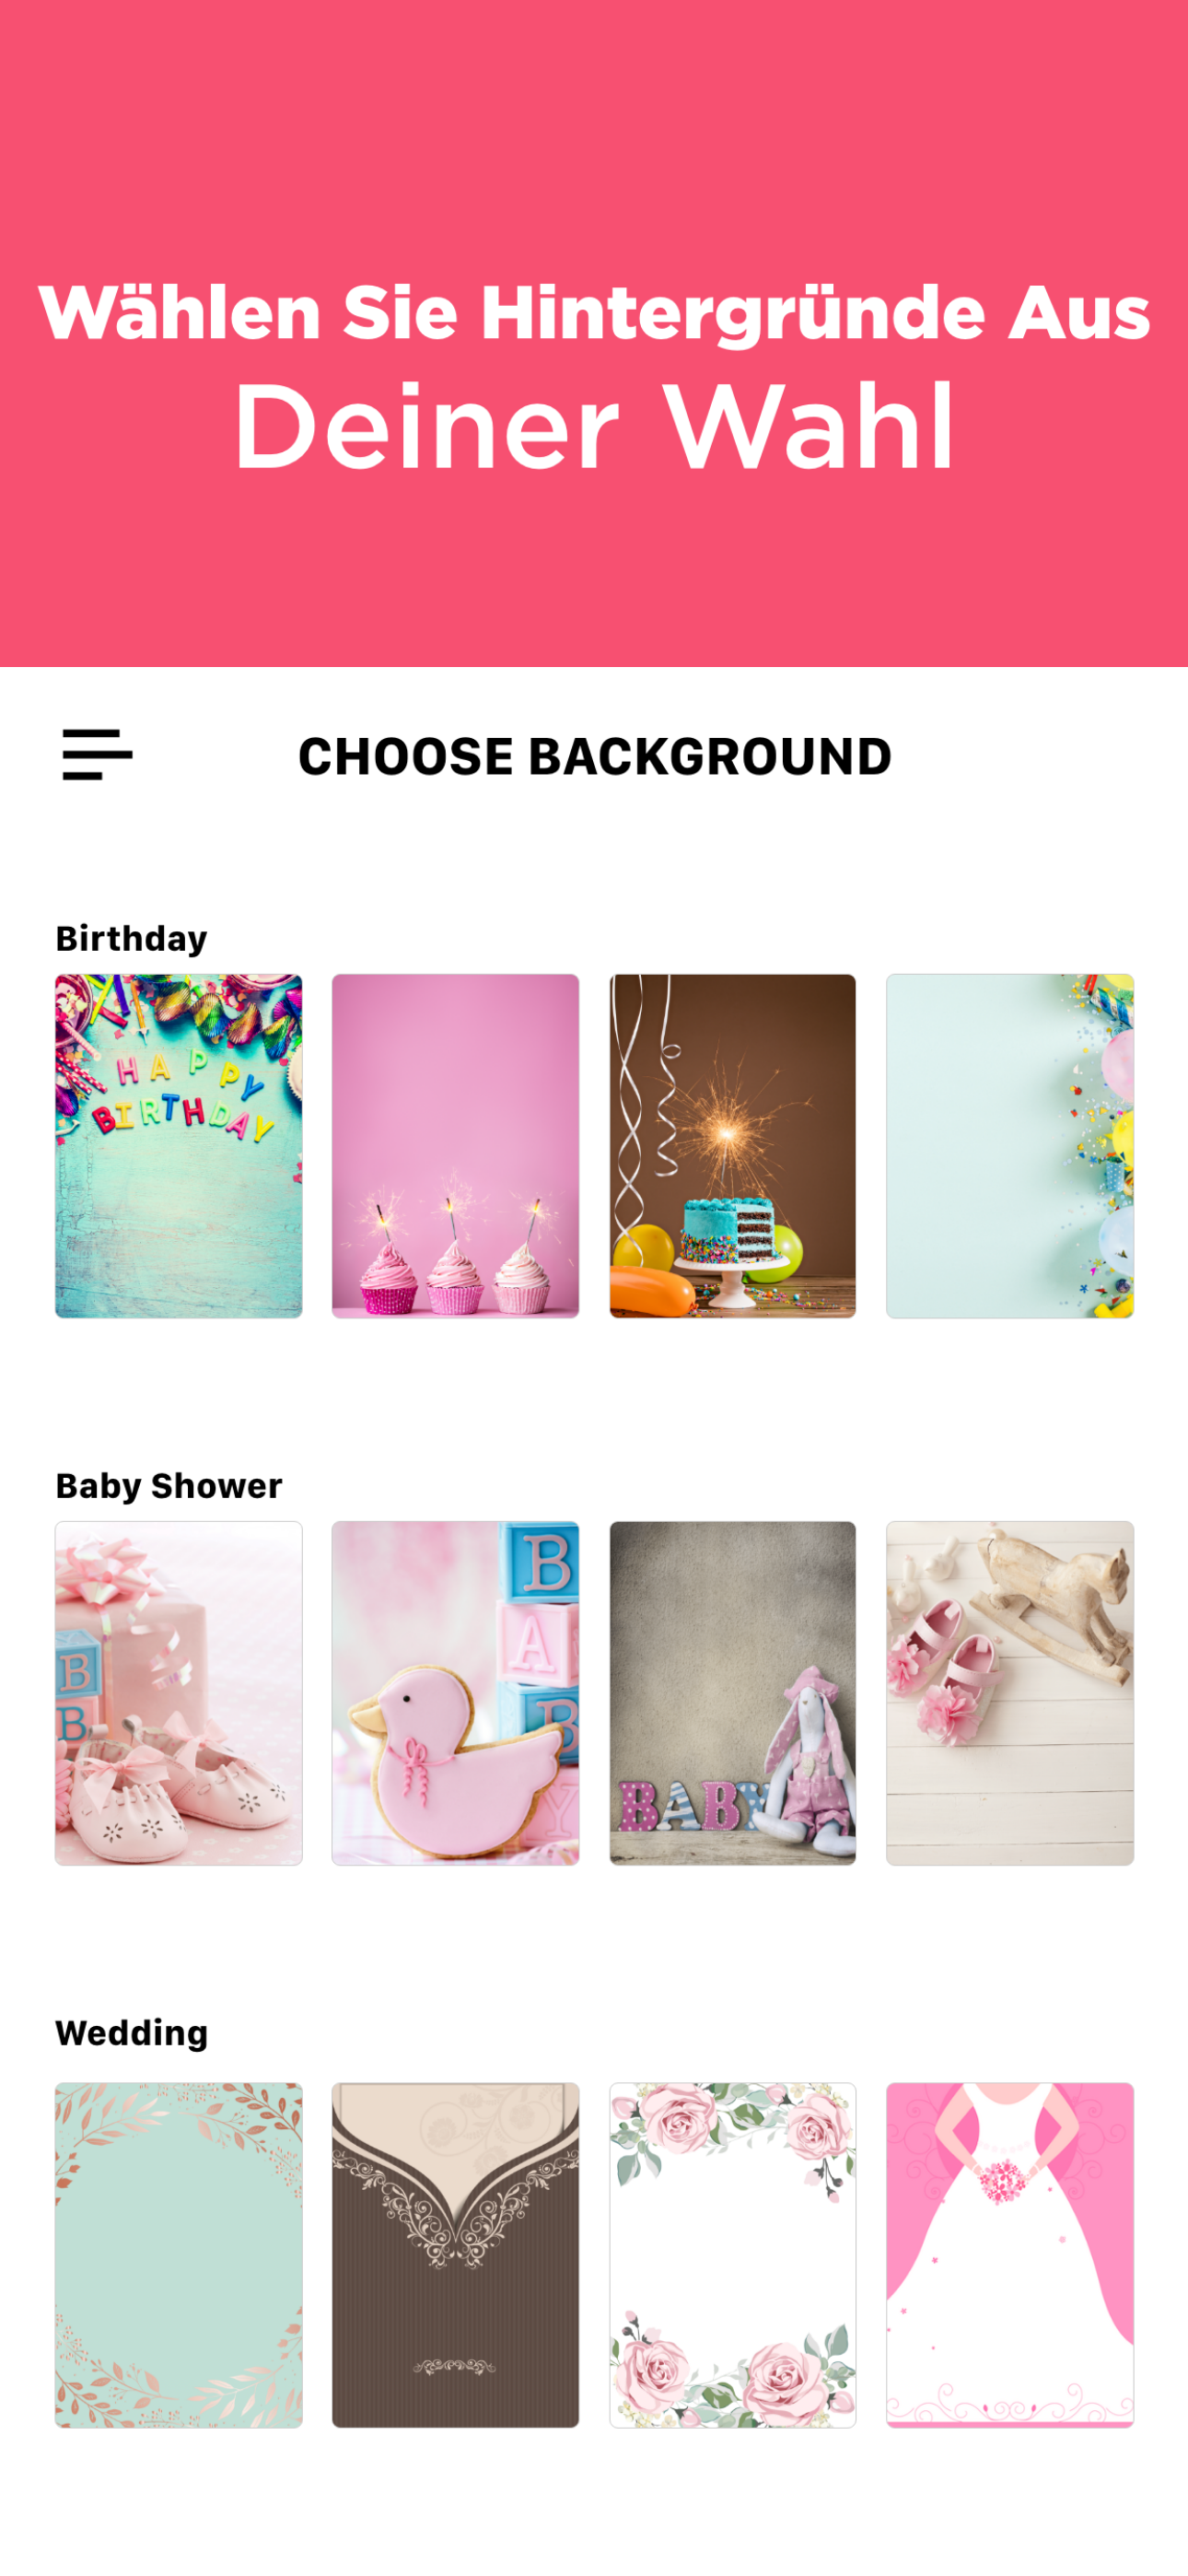Select the mint confetti balloons background
The image size is (1188, 2576).
coord(1010,1146)
